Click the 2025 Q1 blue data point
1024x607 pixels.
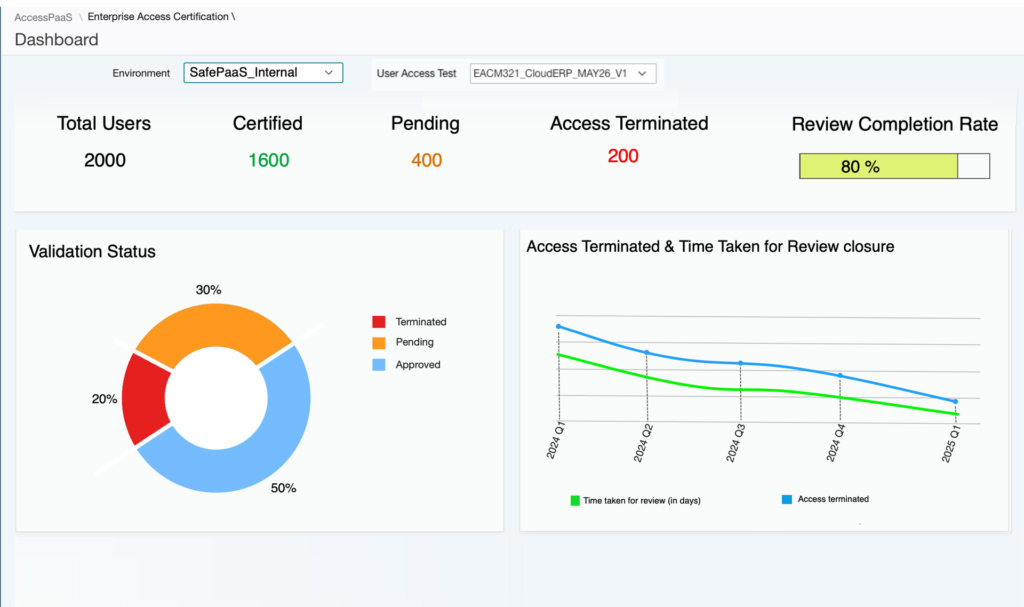tap(956, 402)
